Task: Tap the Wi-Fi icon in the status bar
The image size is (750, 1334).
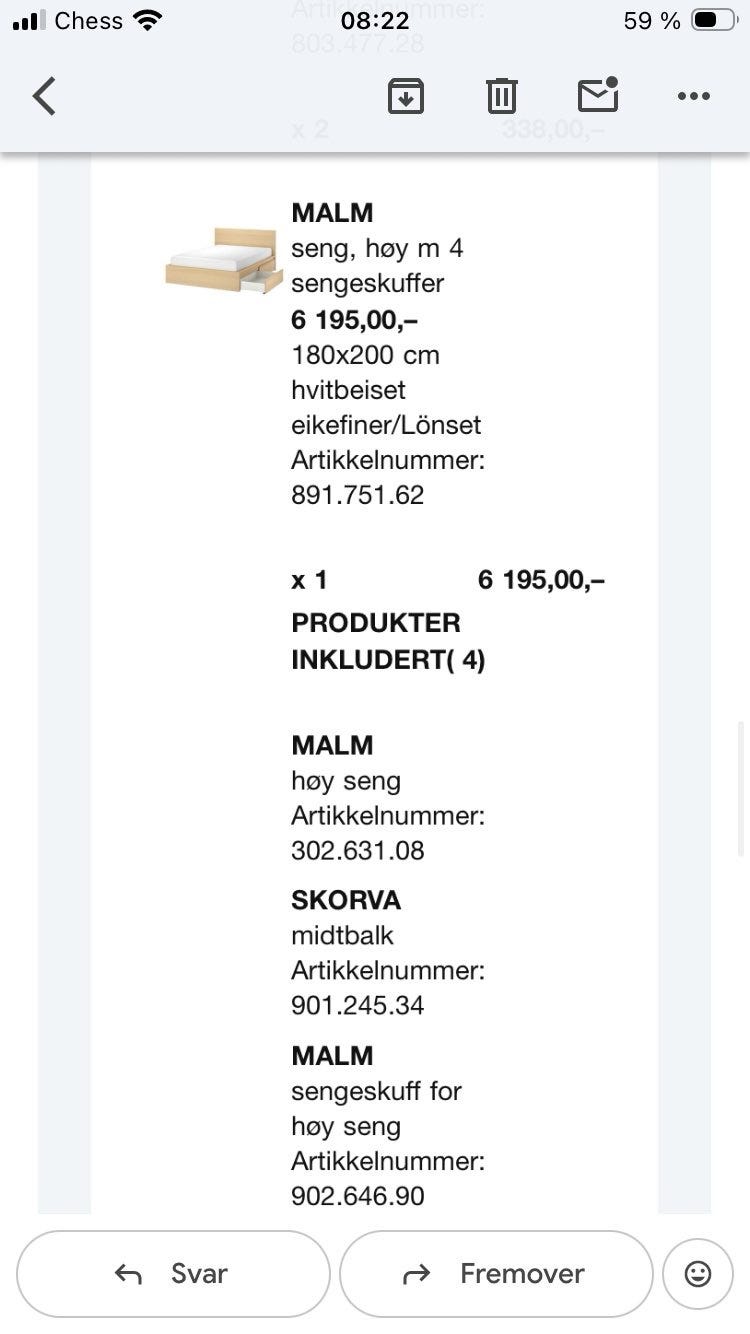Action: [x=148, y=21]
